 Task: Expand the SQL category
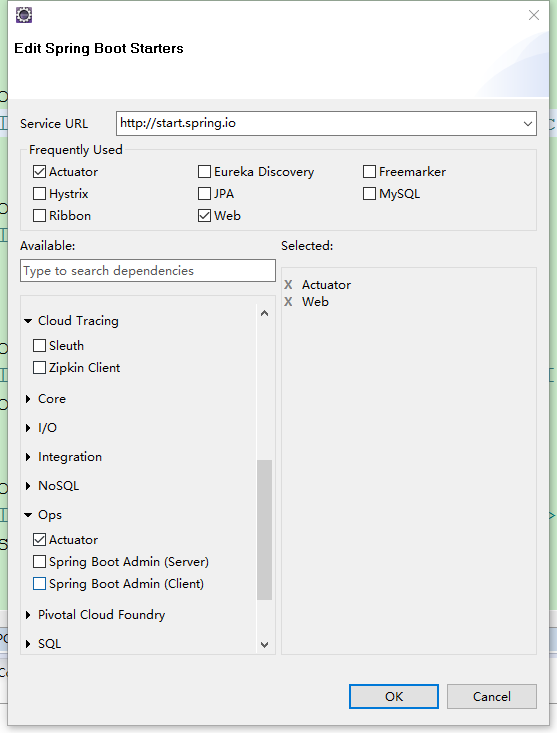pos(28,644)
